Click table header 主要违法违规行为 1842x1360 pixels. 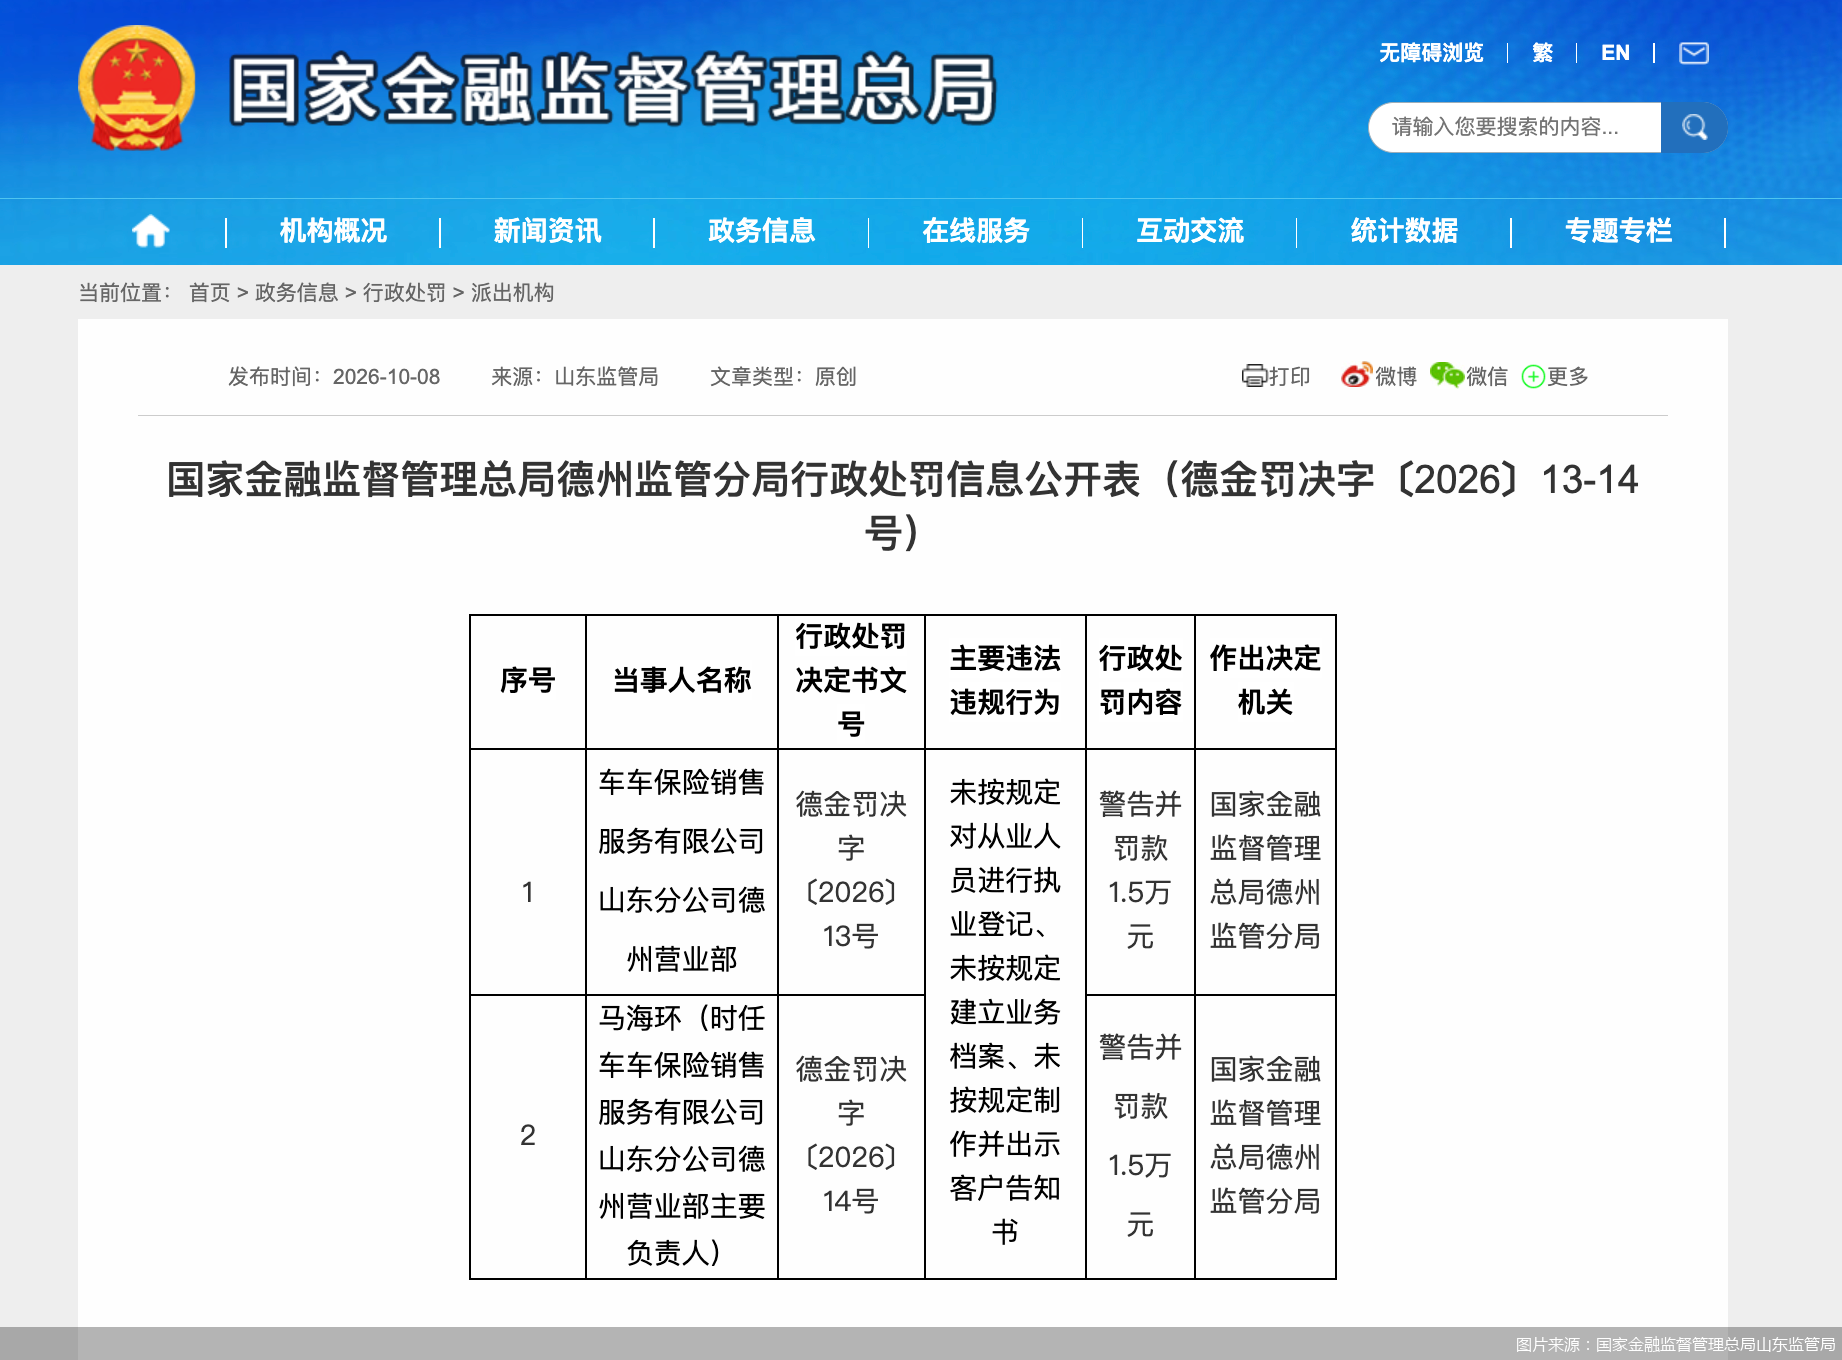[x=1005, y=681]
